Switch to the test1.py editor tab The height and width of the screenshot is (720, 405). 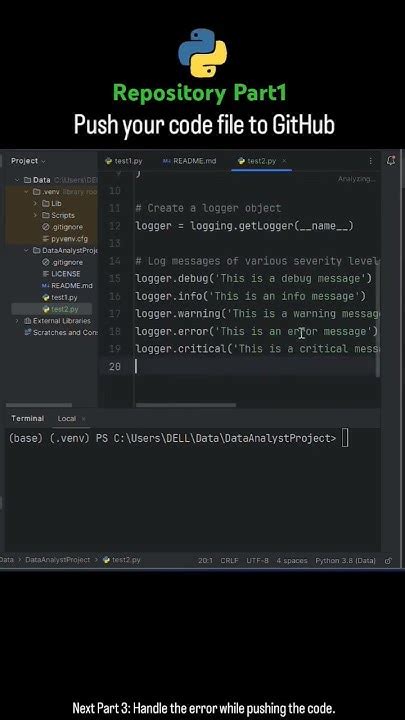click(124, 161)
